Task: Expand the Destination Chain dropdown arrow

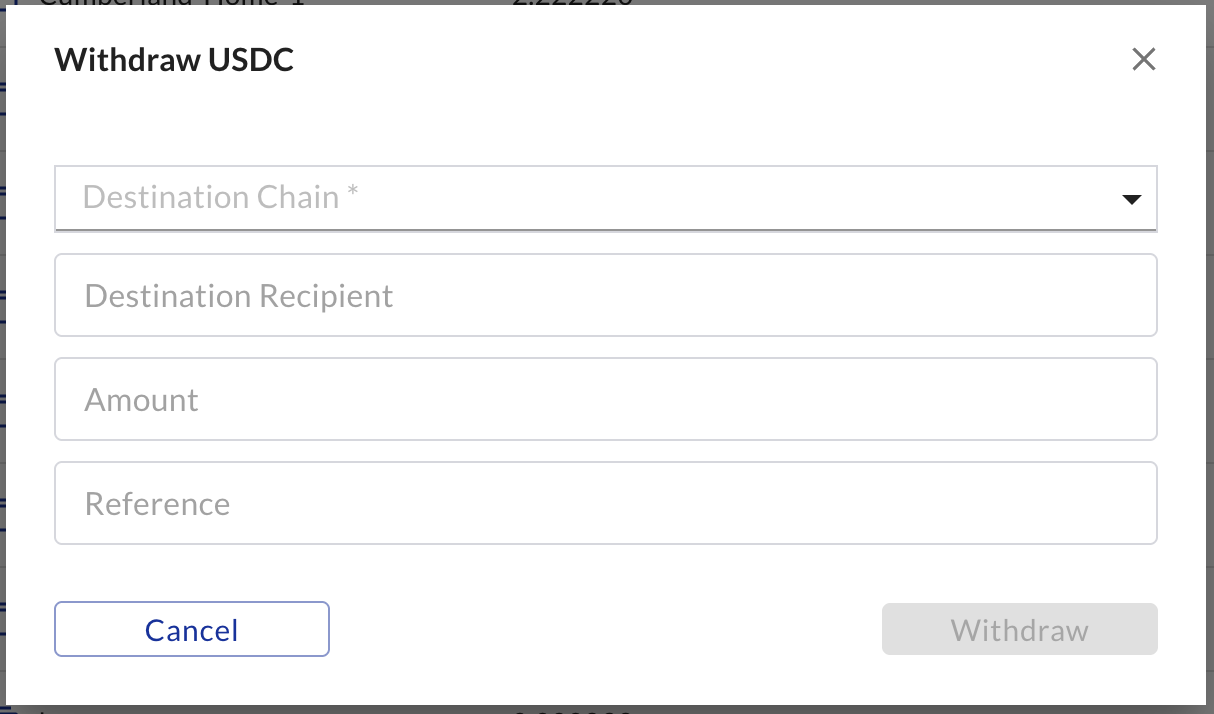Action: [x=1131, y=200]
